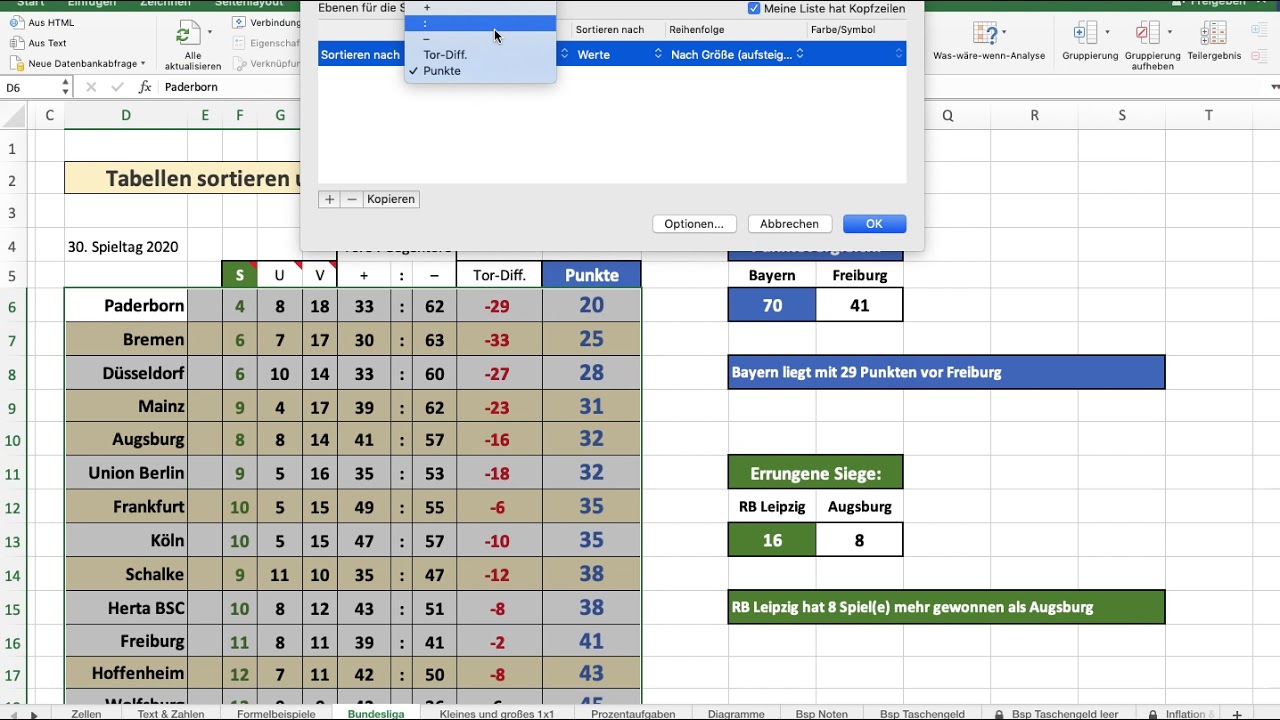Click the Gruppierung aufheben icon
1280x720 pixels.
click(1148, 33)
